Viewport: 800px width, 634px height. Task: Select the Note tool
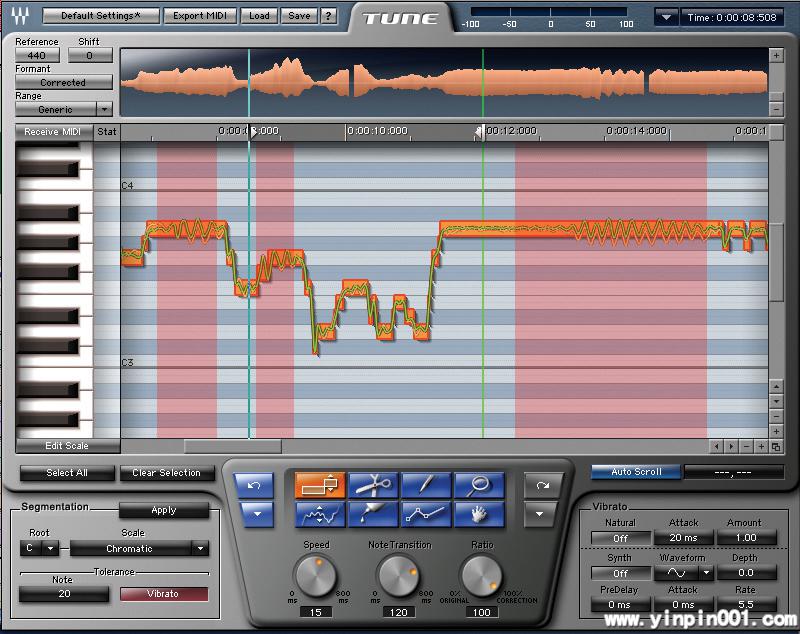[320, 485]
